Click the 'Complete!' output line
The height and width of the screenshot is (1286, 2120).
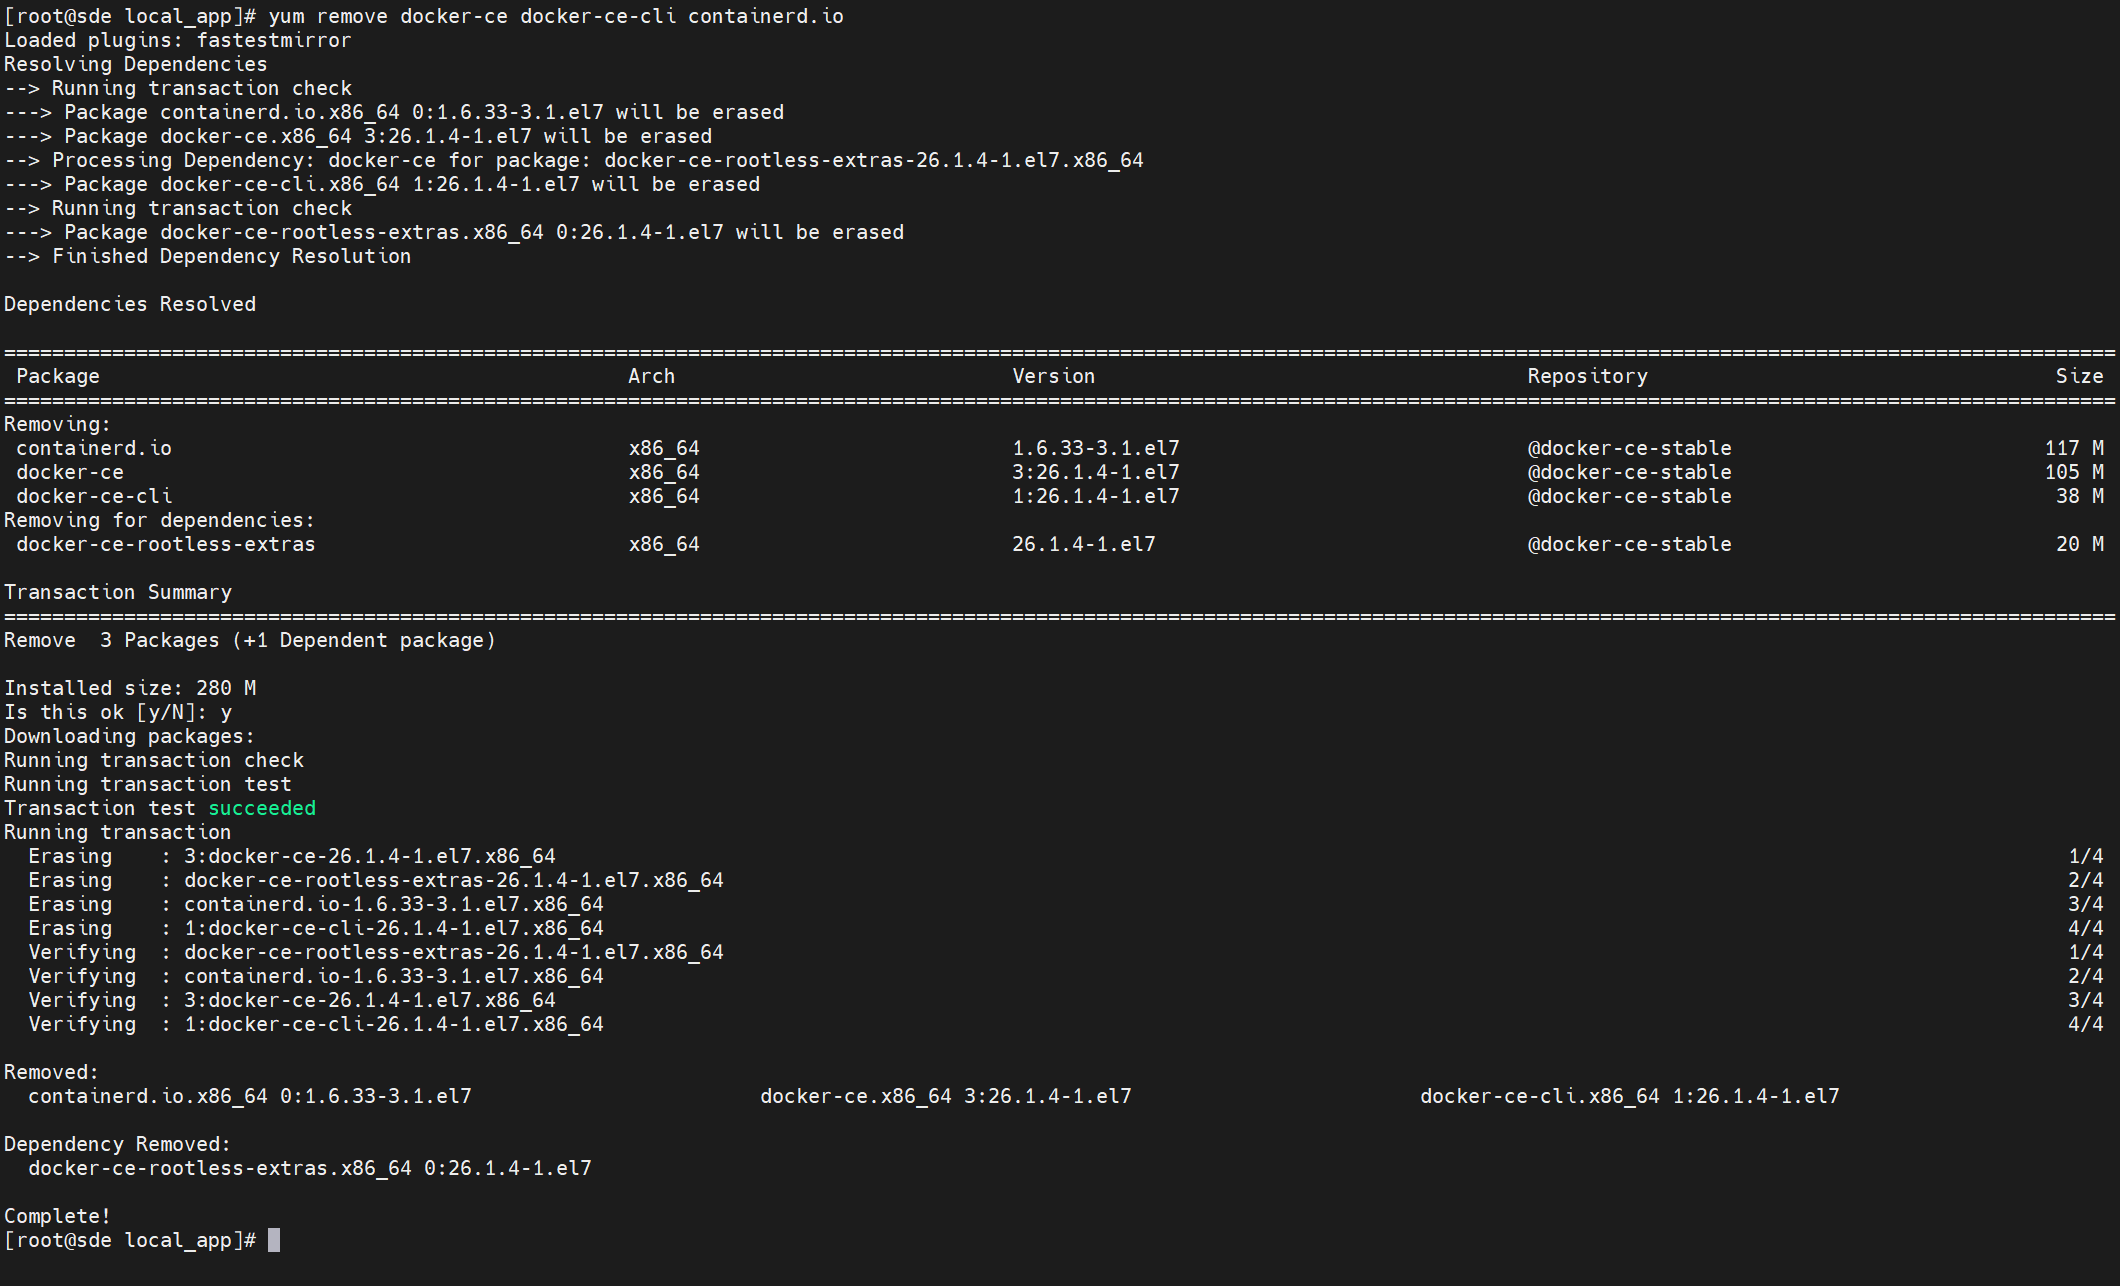(57, 1216)
